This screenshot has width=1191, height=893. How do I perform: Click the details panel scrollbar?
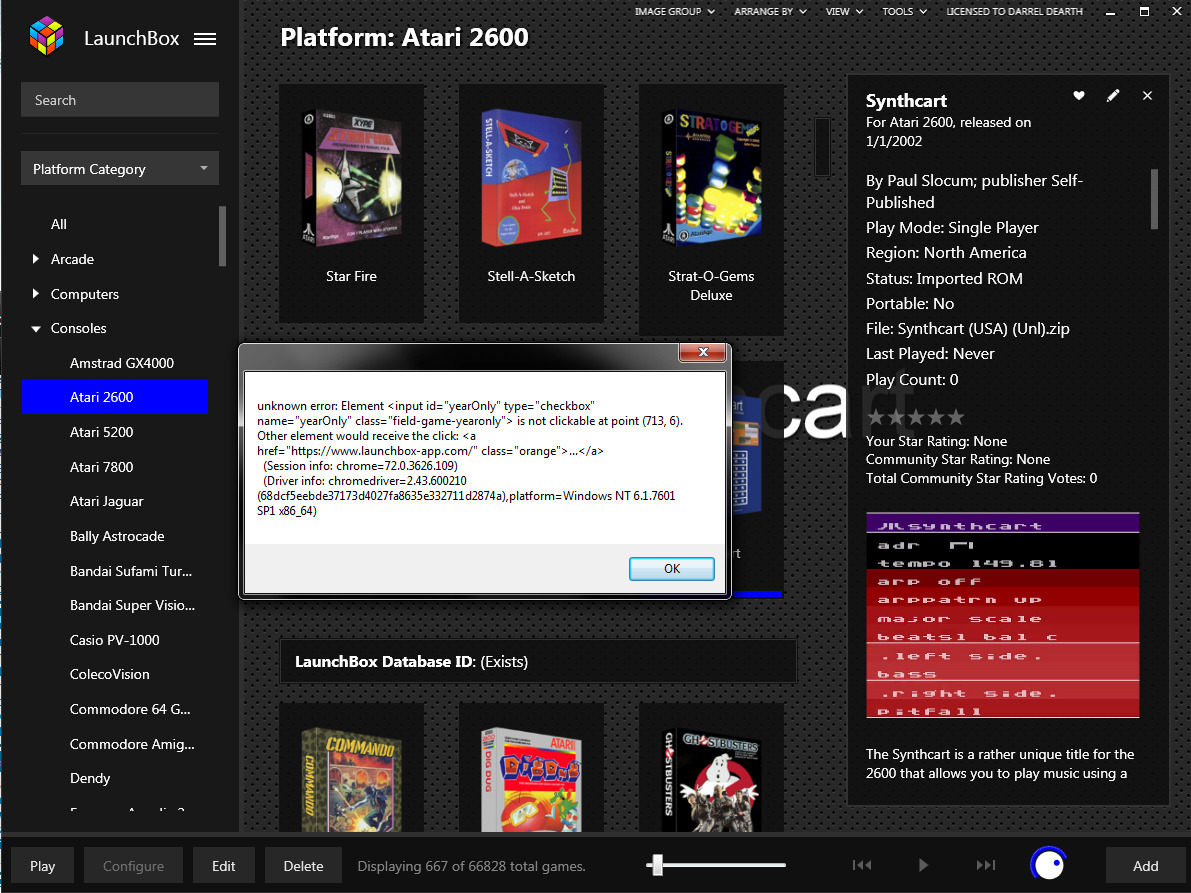click(x=1154, y=199)
